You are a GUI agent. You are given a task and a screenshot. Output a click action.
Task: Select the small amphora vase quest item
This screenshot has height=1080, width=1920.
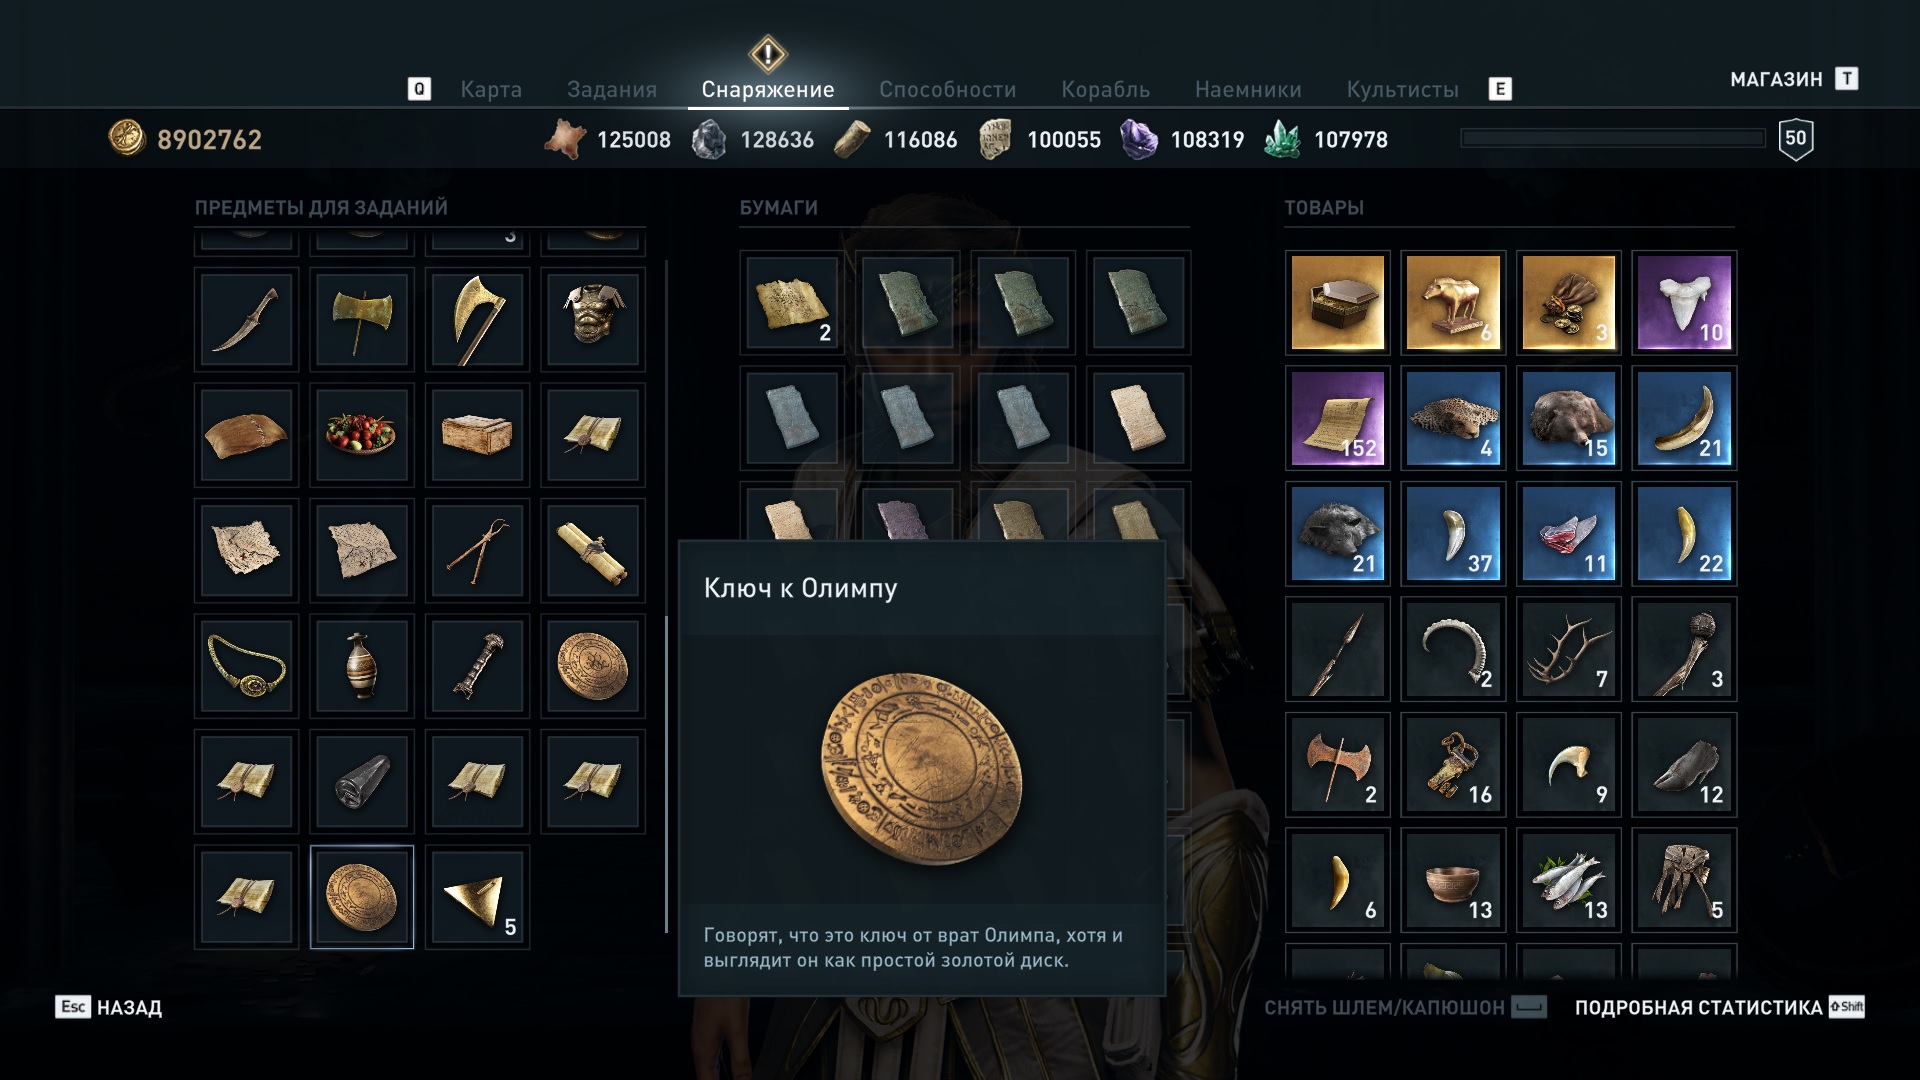pos(361,665)
